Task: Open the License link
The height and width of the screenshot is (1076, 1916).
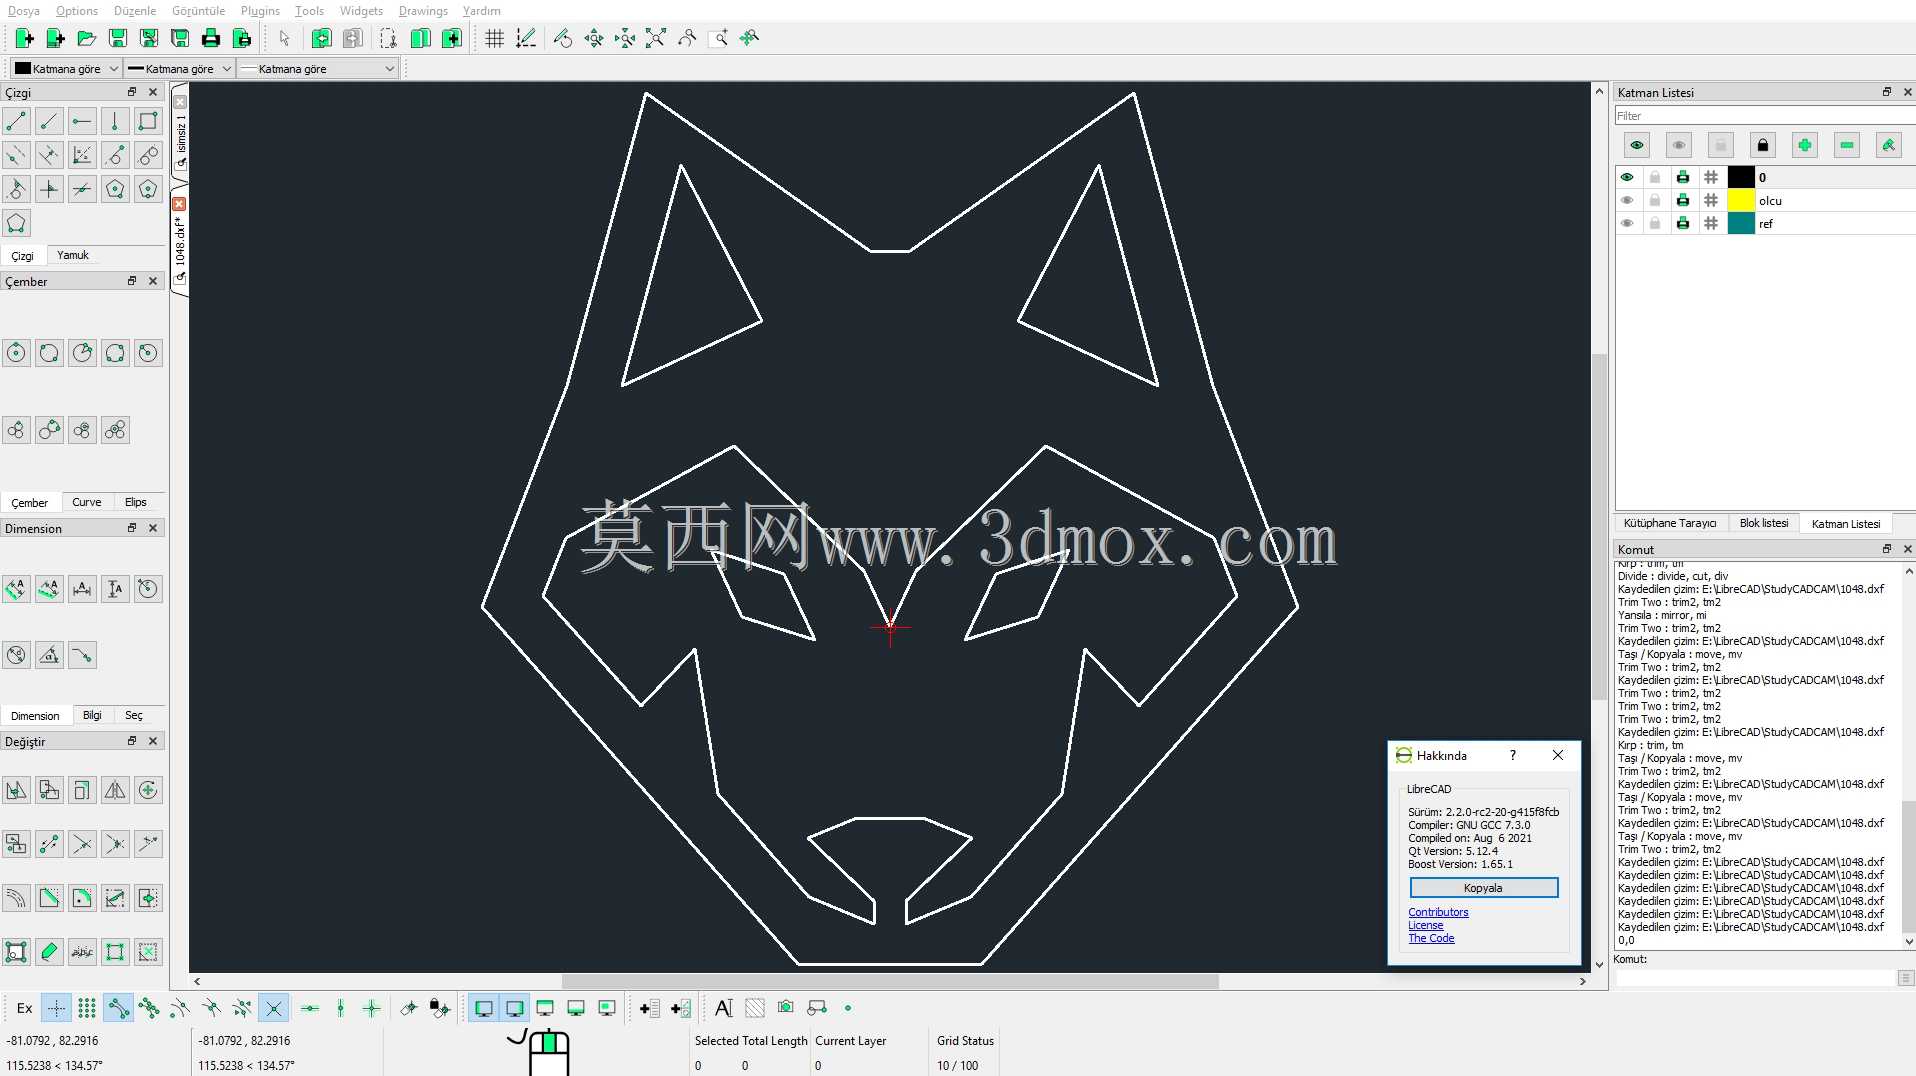Action: coord(1426,925)
